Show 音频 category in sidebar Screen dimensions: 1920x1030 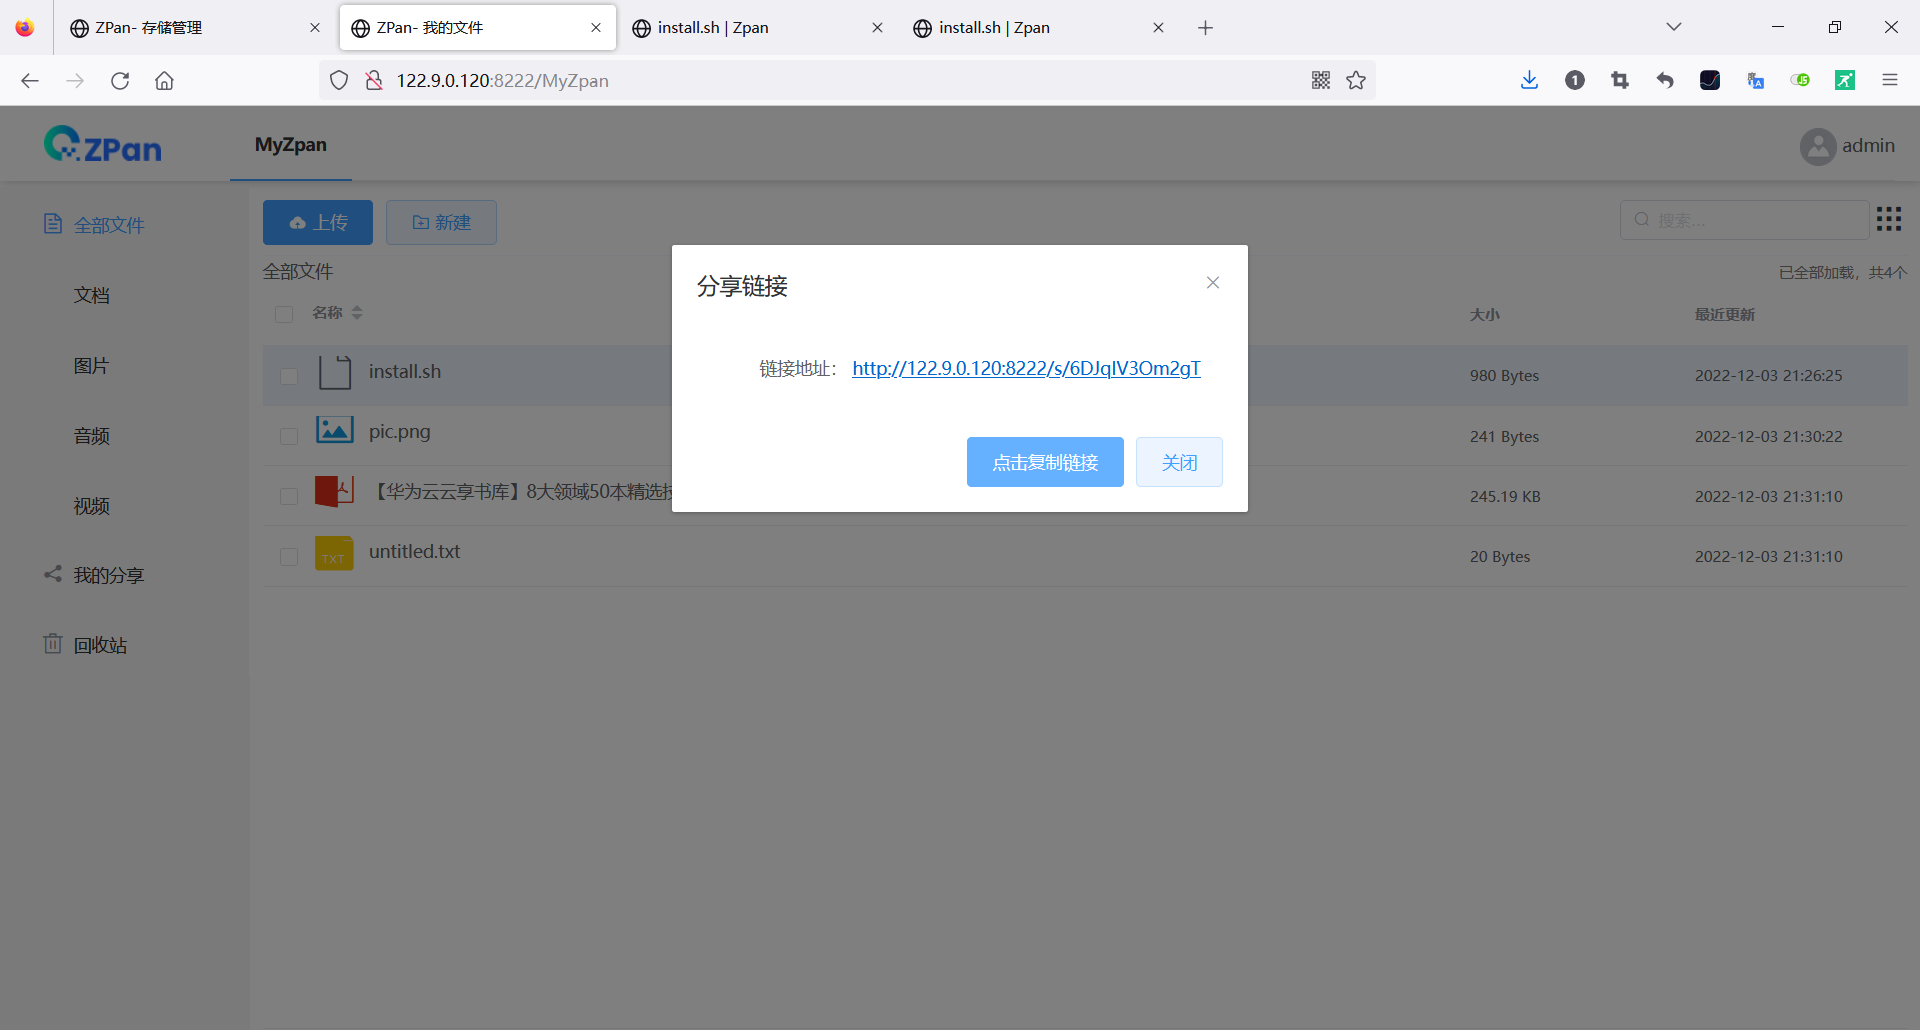coord(92,435)
